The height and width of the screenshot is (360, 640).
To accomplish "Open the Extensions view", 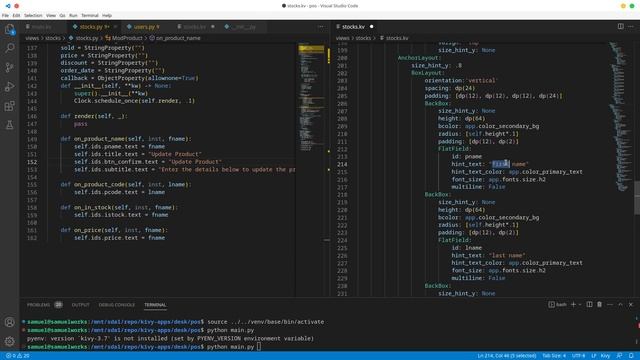I will pyautogui.click(x=9, y=106).
